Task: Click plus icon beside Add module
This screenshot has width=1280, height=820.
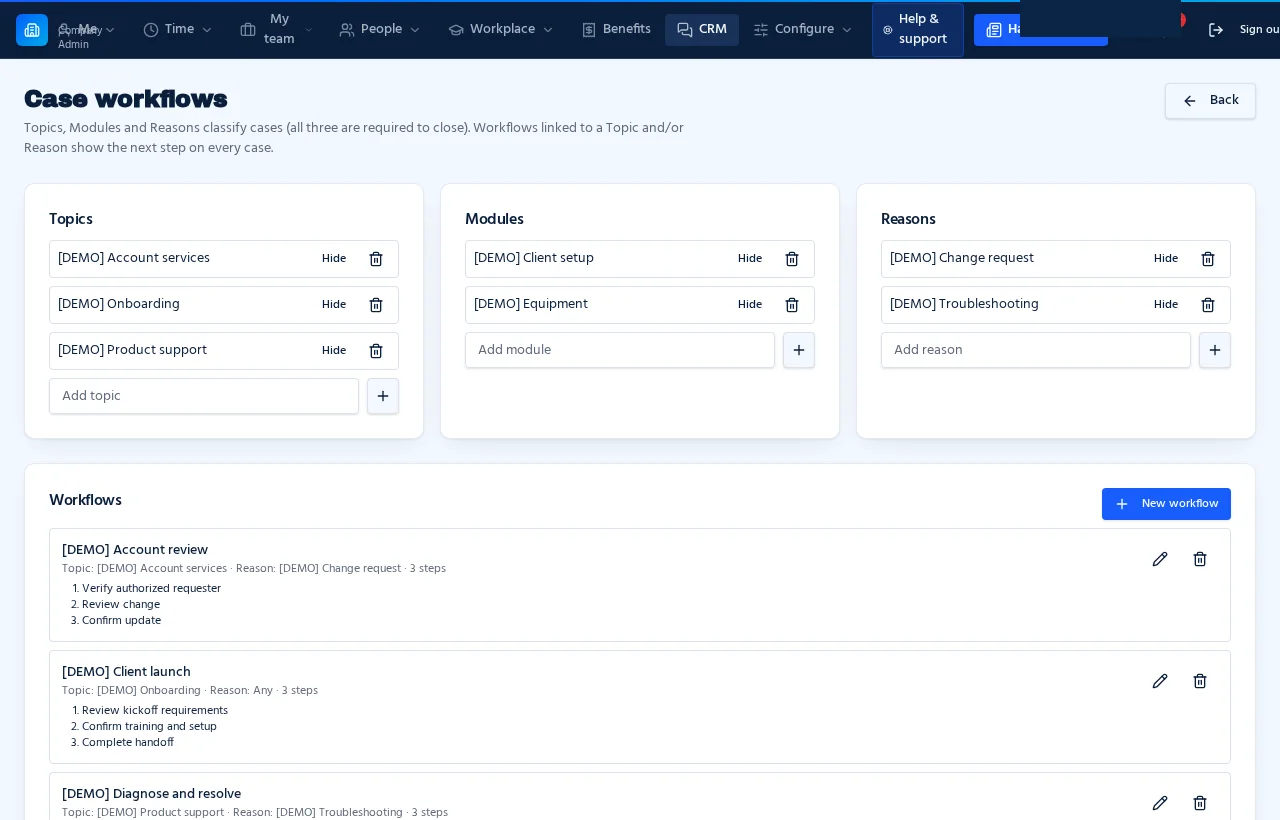Action: click(799, 350)
